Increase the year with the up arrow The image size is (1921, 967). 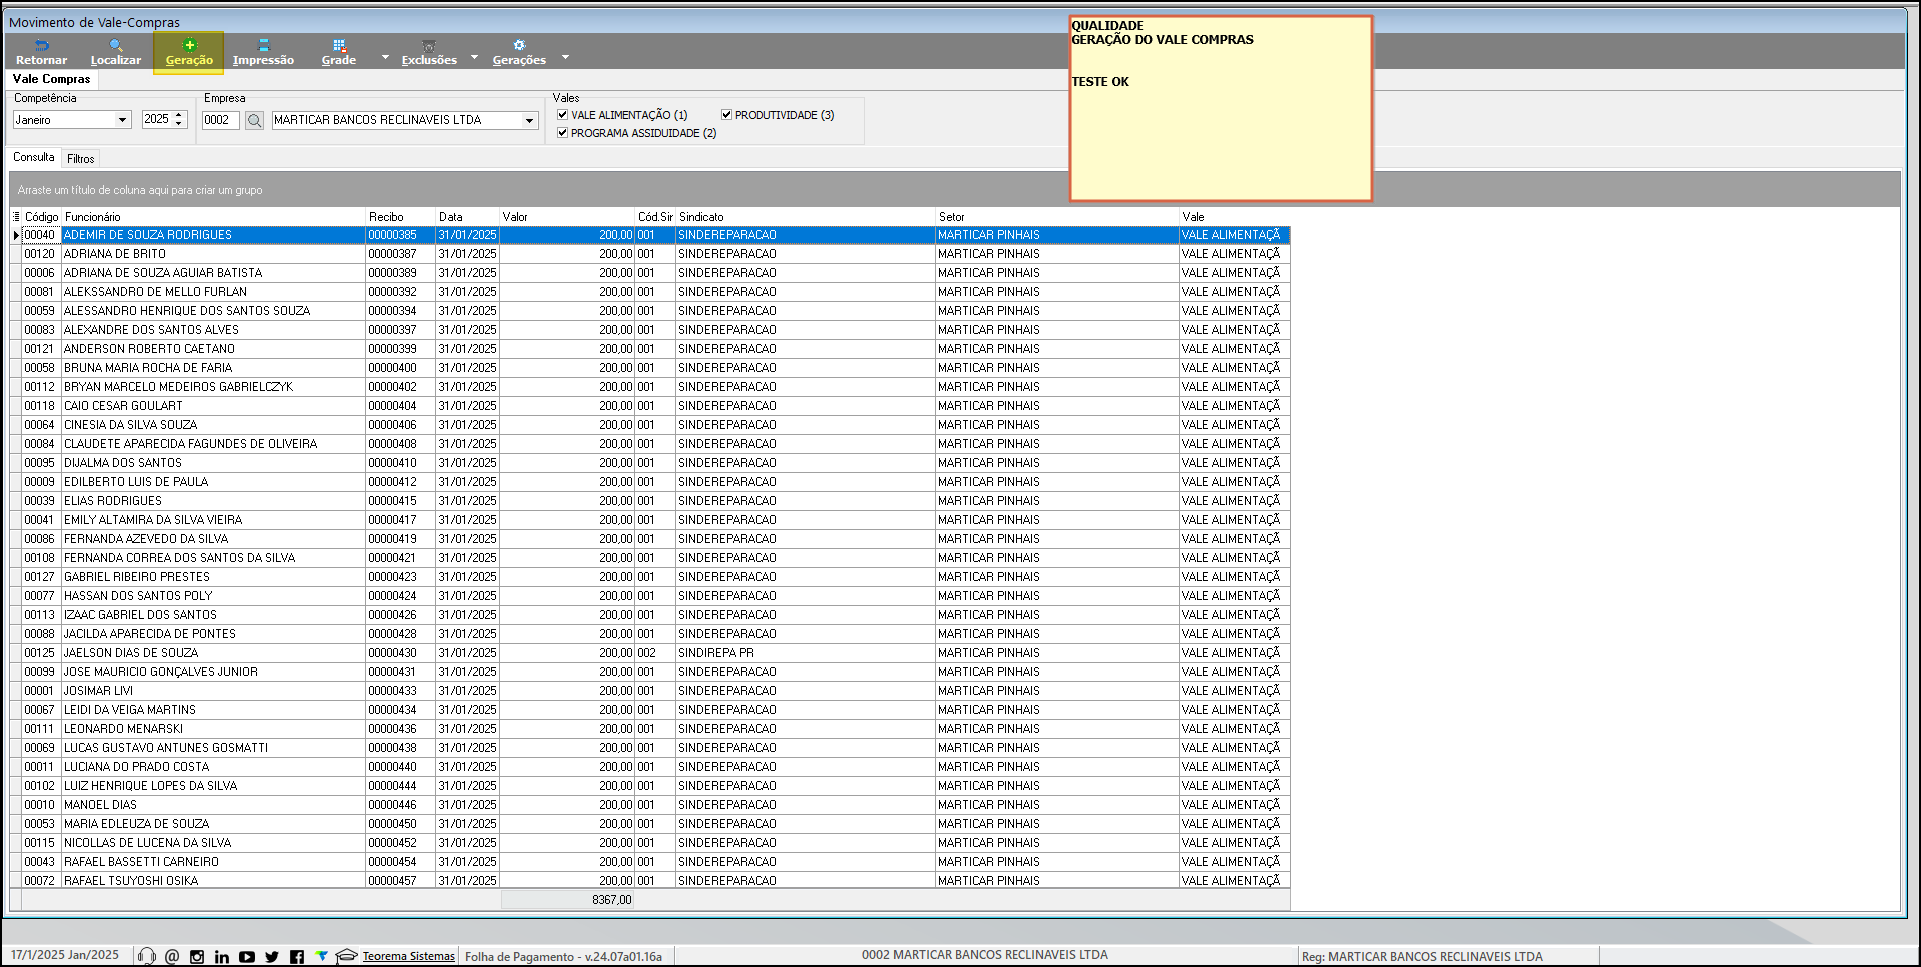(180, 115)
